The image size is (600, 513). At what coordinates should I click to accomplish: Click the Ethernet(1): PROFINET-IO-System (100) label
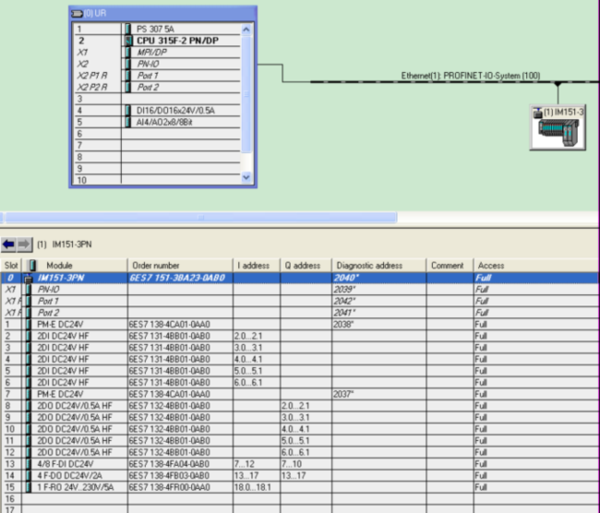(470, 76)
